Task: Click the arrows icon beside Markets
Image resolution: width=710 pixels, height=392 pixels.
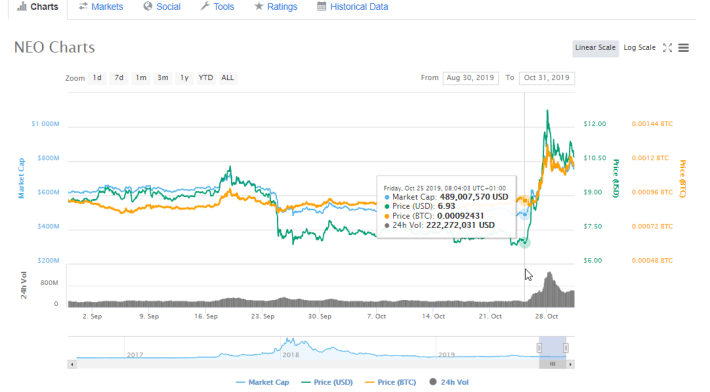Action: tap(83, 6)
